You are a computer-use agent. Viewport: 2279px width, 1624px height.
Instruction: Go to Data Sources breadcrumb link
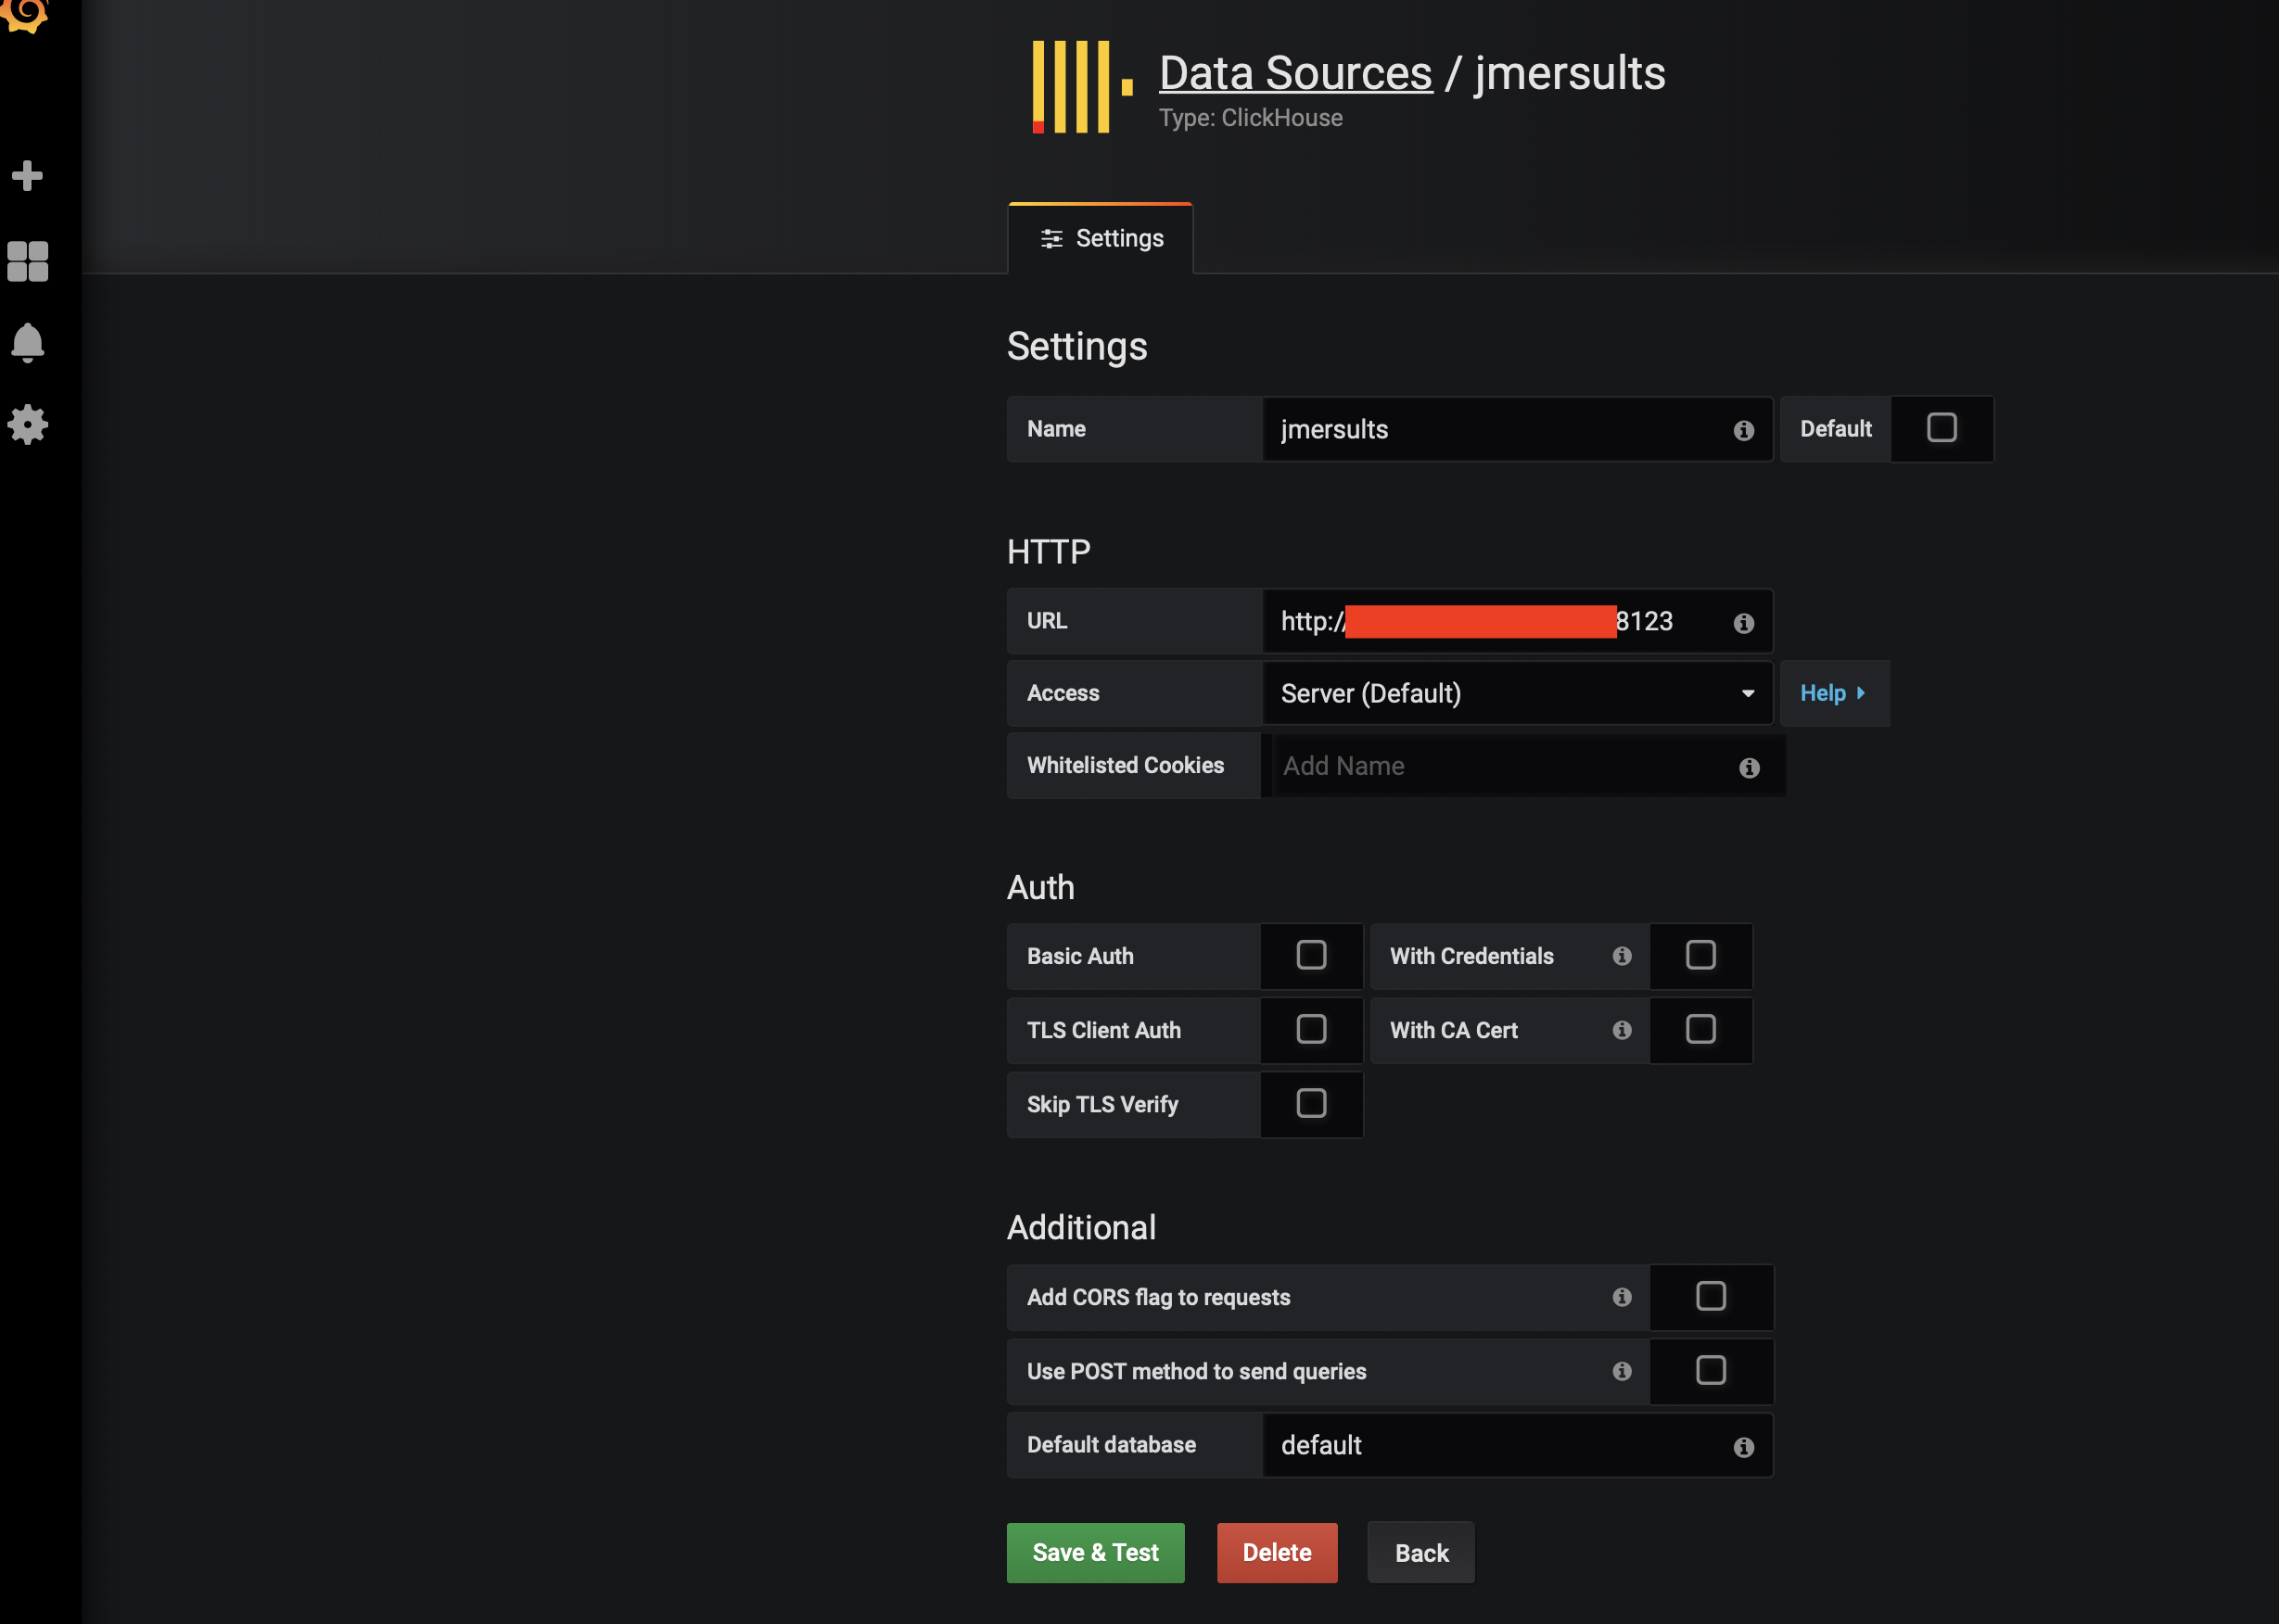pyautogui.click(x=1295, y=73)
